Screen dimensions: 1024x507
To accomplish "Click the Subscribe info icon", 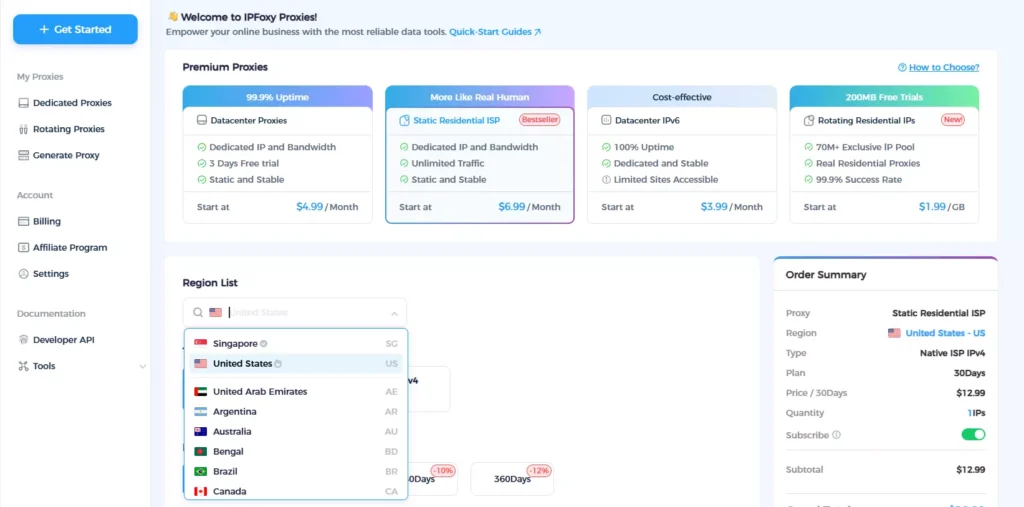I will (x=837, y=435).
